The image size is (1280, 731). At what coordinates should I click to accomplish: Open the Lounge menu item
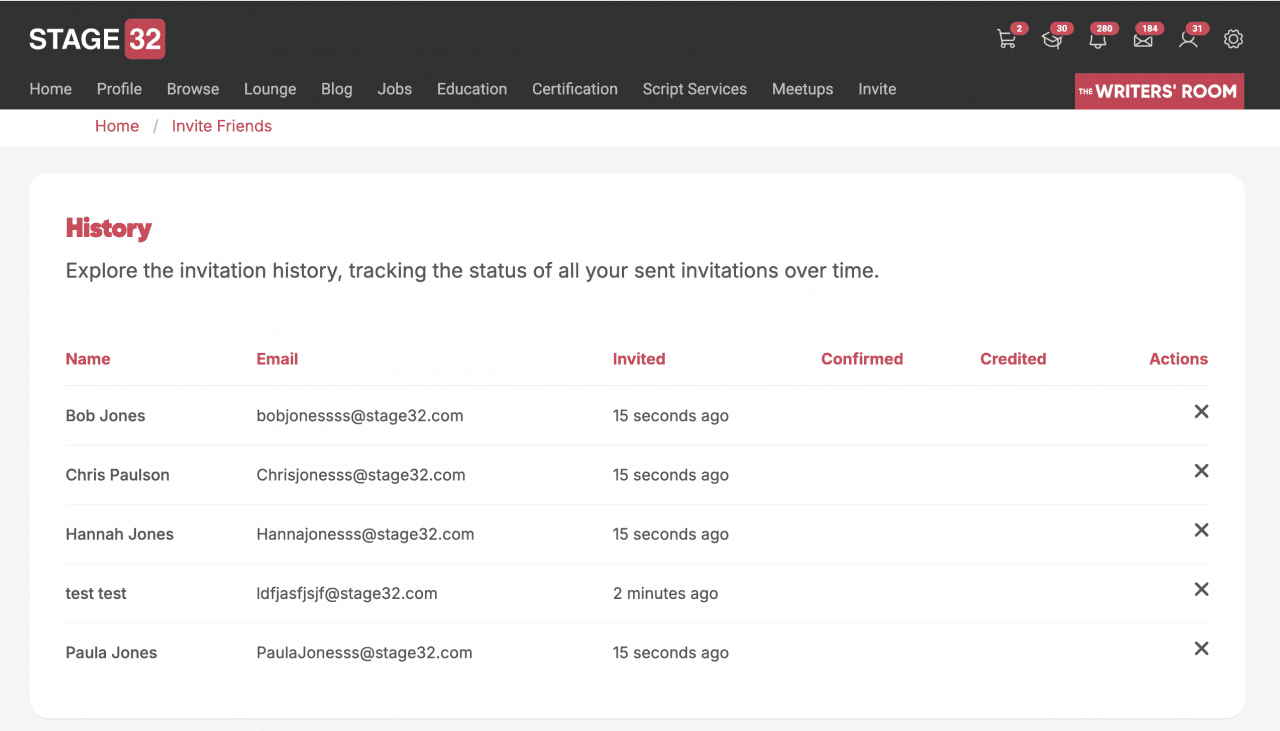(270, 89)
